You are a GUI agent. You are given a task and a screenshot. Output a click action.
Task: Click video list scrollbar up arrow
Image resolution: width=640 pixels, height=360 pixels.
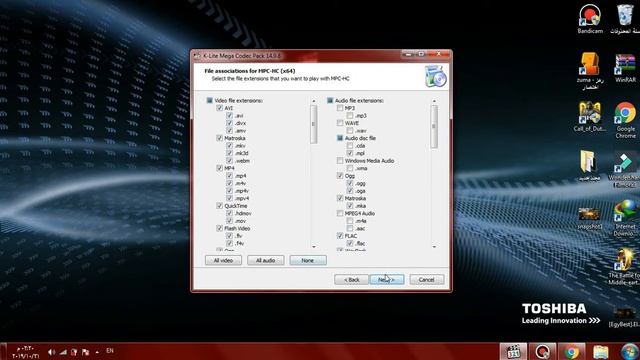coord(314,101)
